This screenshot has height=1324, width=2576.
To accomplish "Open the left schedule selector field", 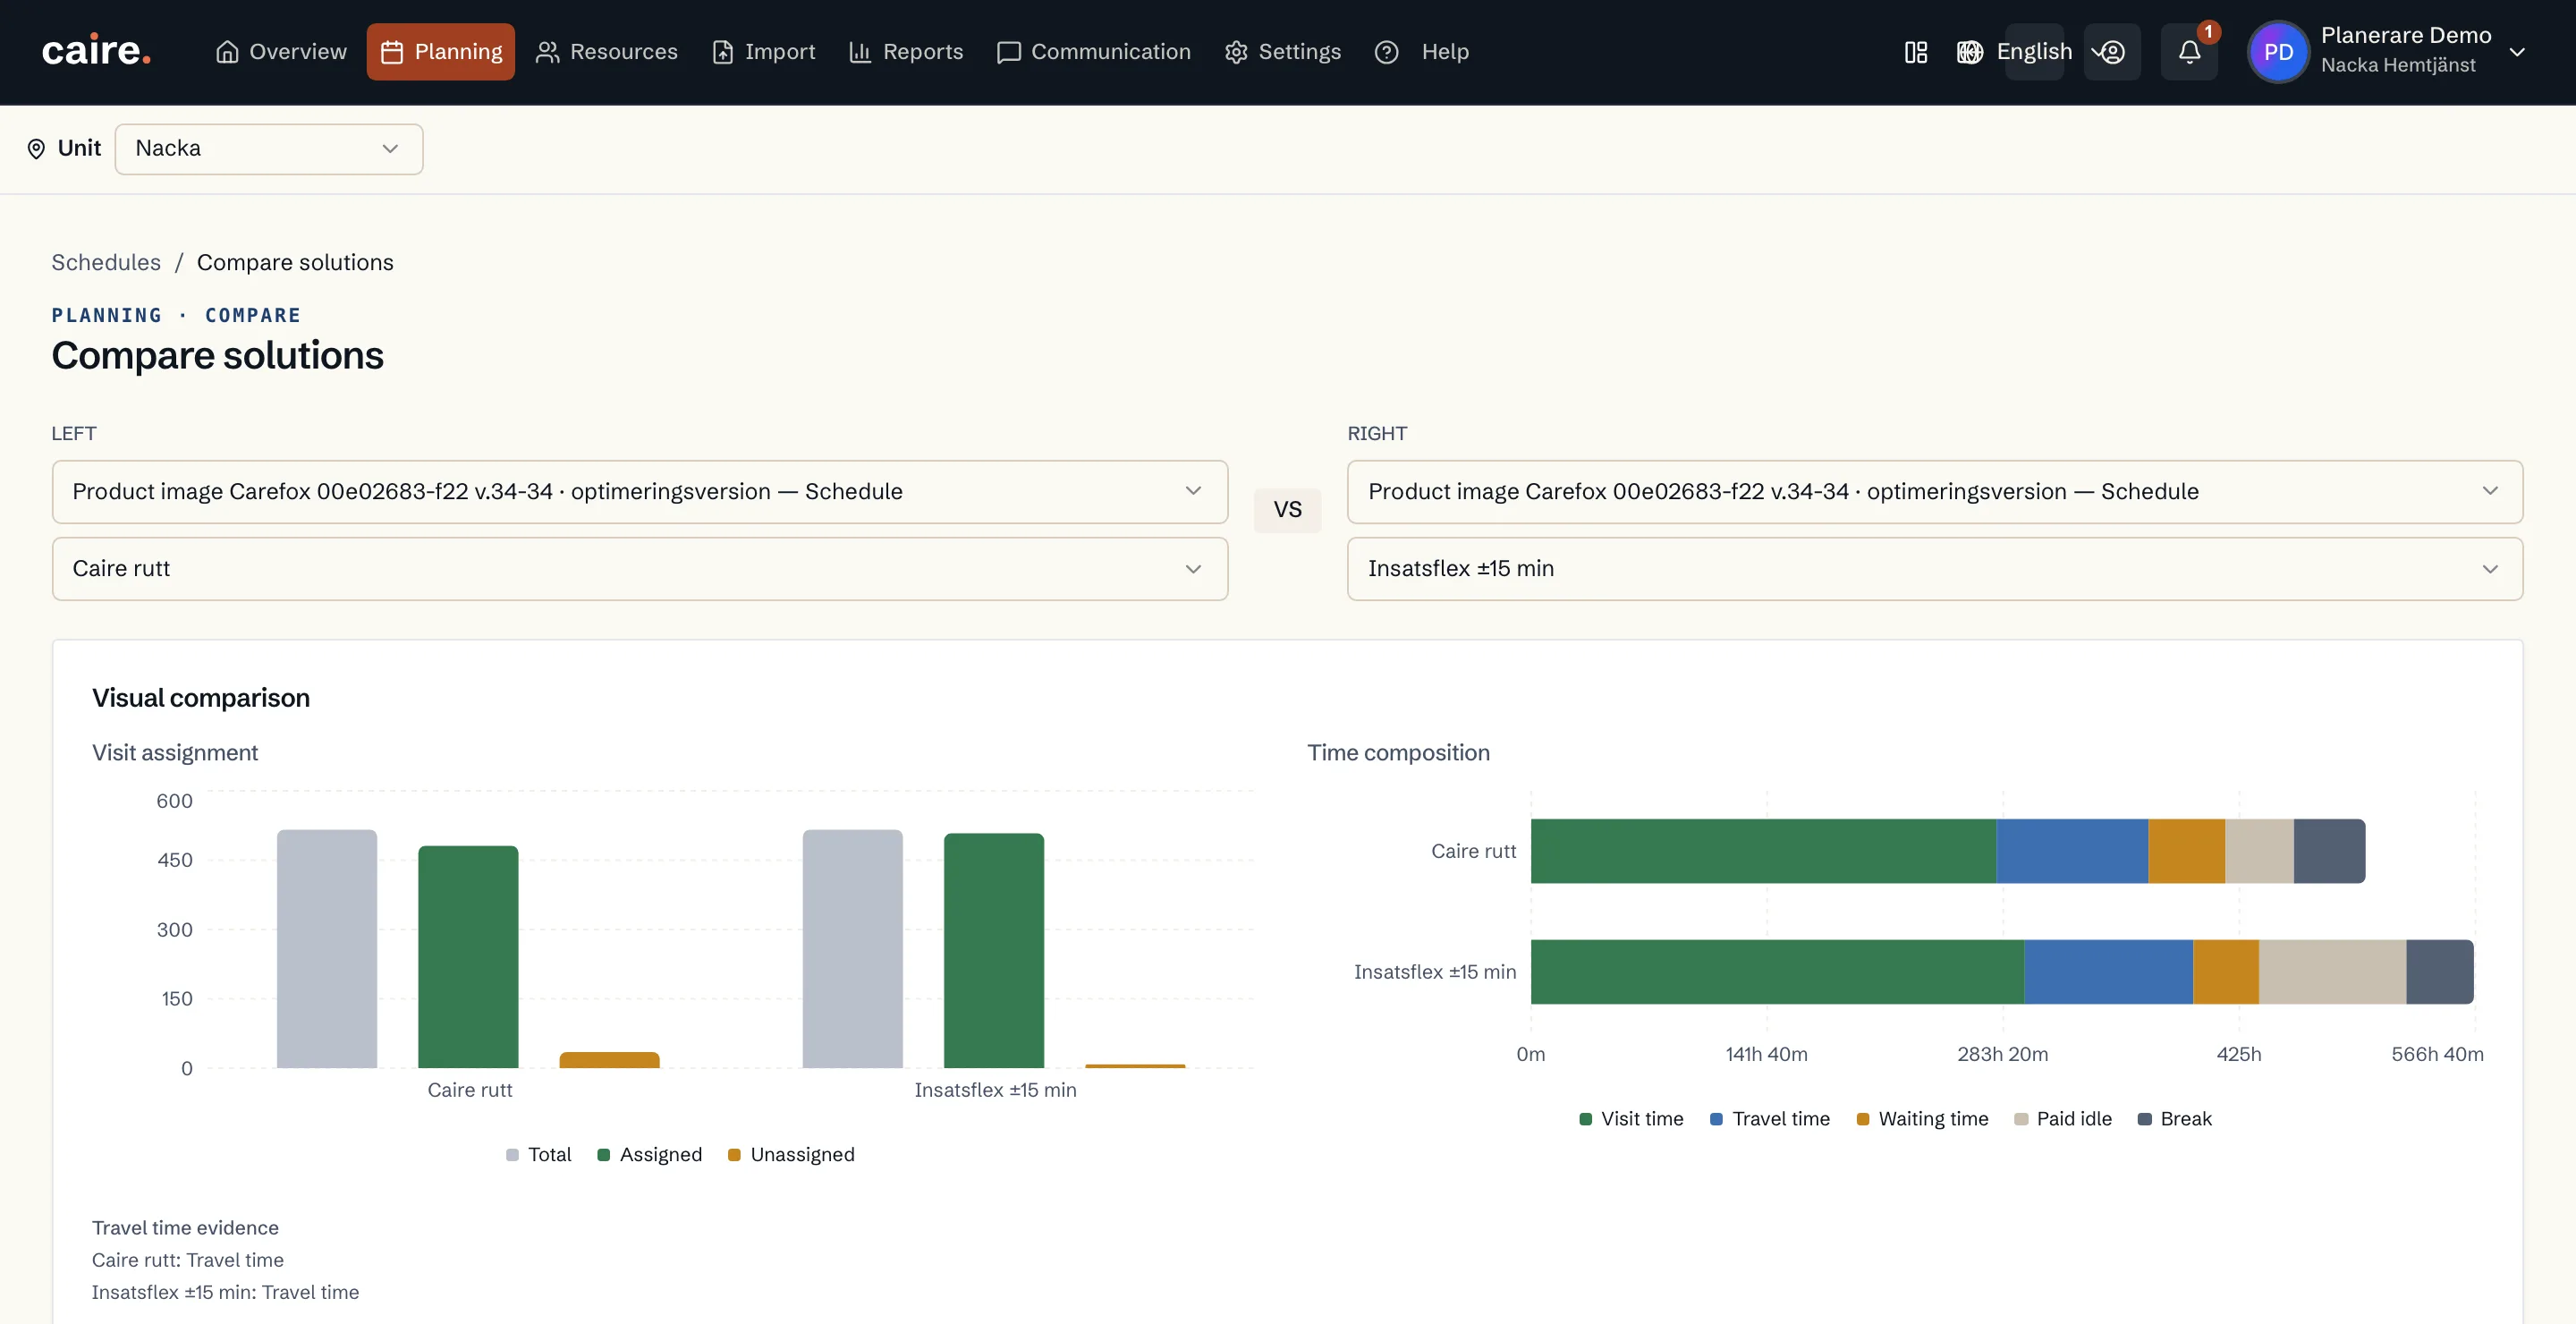I will [640, 492].
